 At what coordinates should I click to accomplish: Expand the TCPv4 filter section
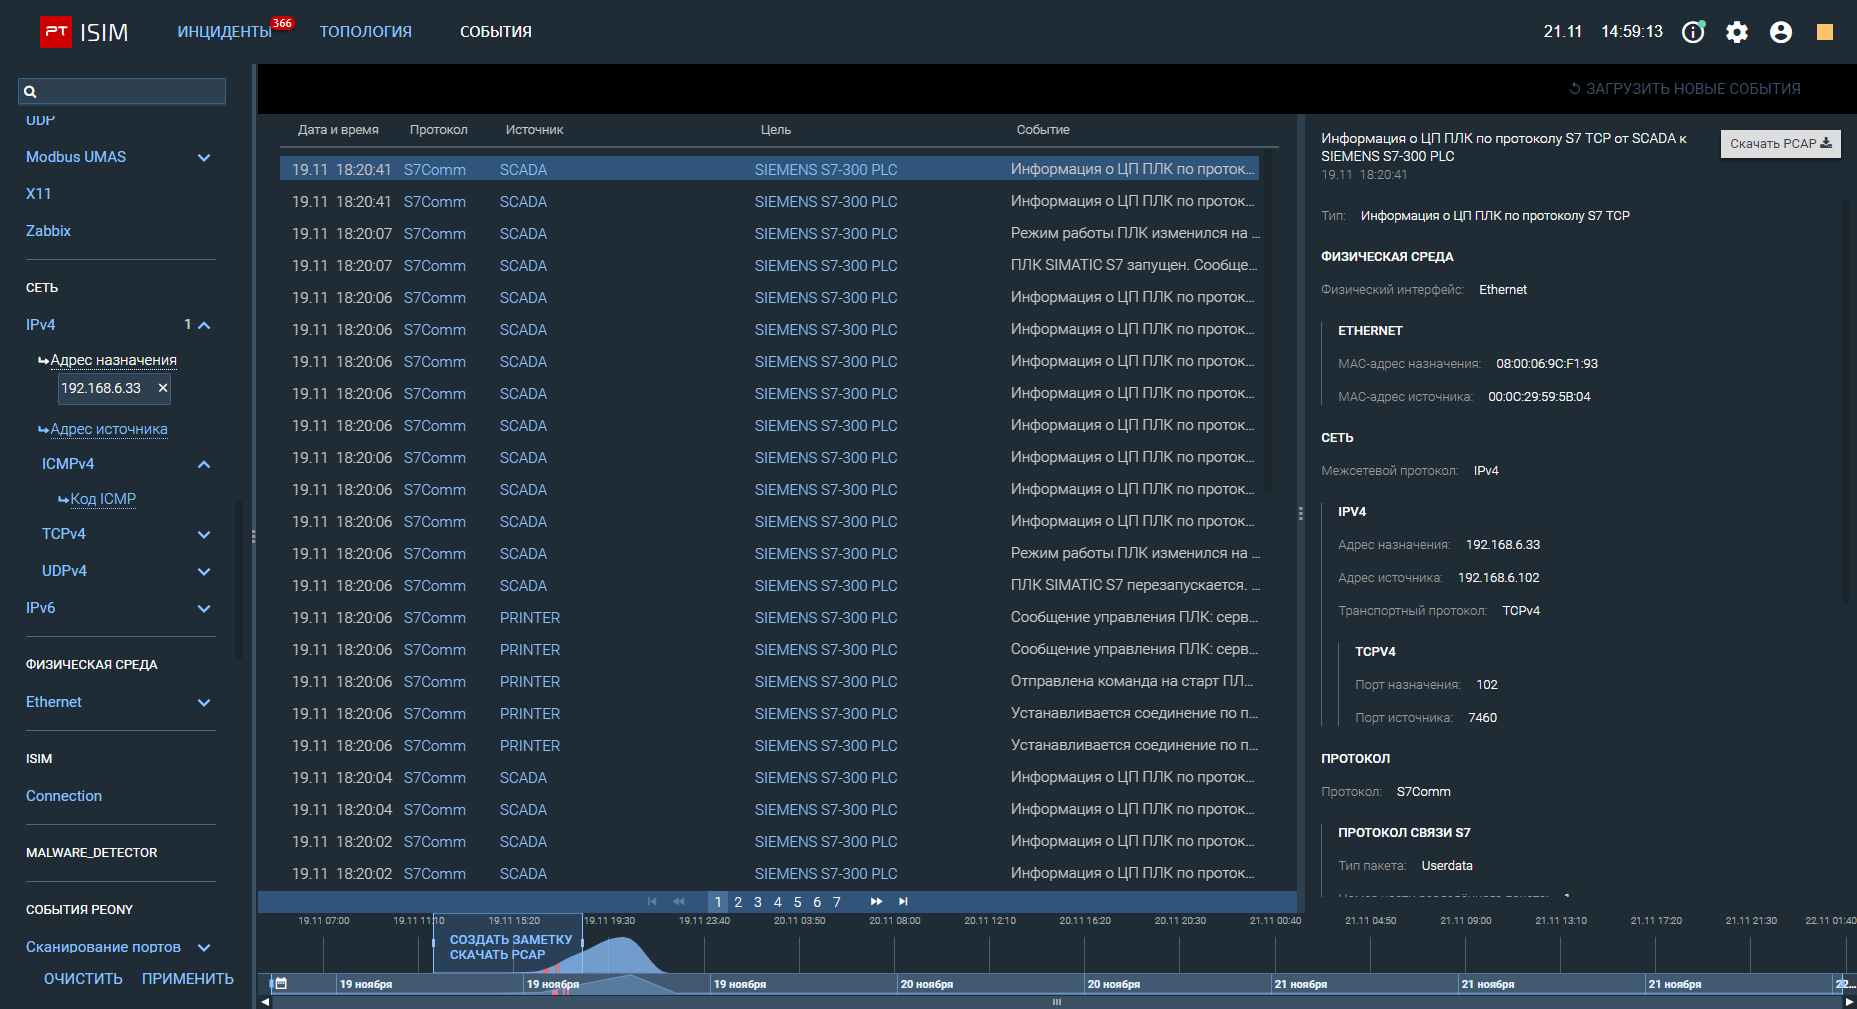pyautogui.click(x=204, y=535)
